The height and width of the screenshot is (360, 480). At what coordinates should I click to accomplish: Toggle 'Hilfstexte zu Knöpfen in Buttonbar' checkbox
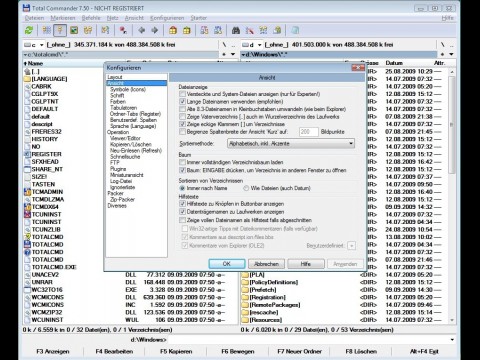(182, 204)
